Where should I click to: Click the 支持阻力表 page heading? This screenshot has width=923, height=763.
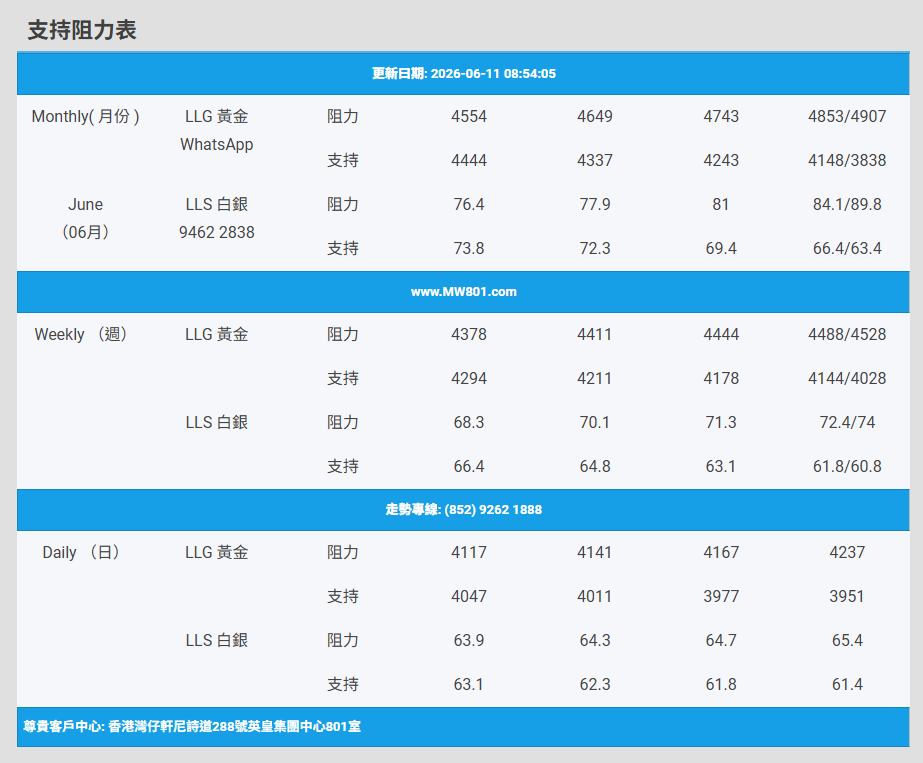(x=82, y=30)
